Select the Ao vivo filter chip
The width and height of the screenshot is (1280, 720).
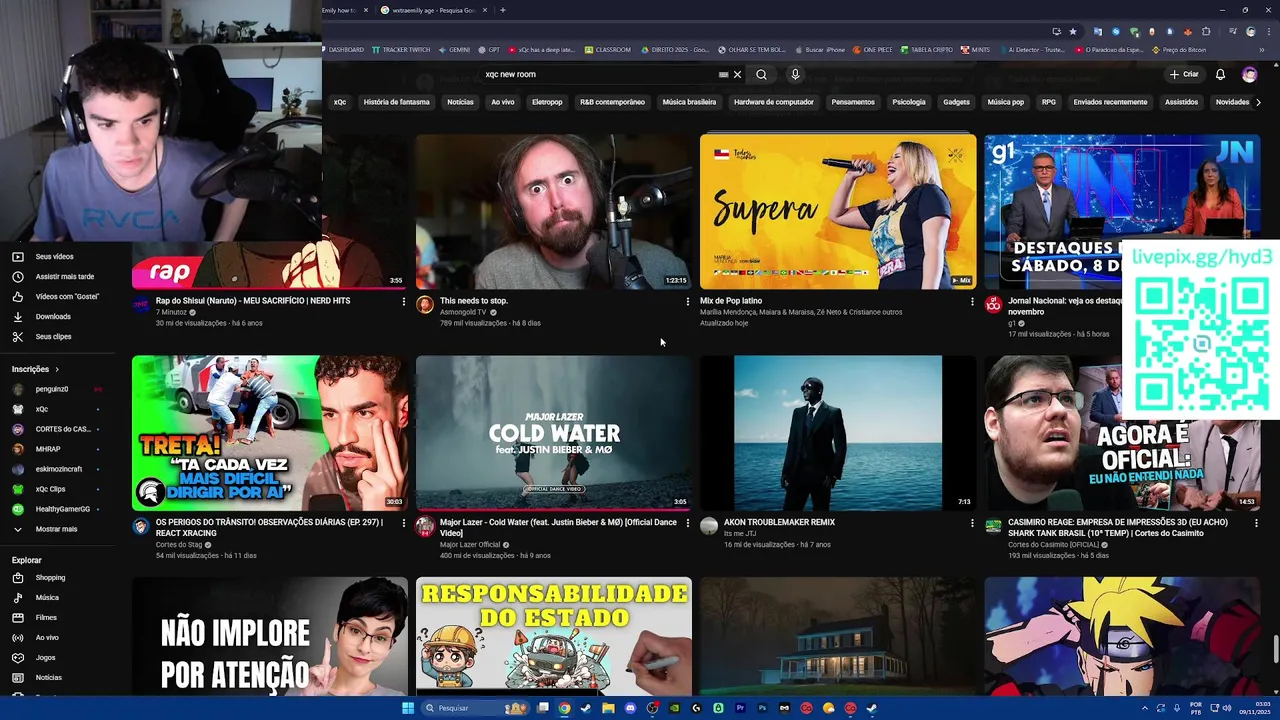pos(502,102)
